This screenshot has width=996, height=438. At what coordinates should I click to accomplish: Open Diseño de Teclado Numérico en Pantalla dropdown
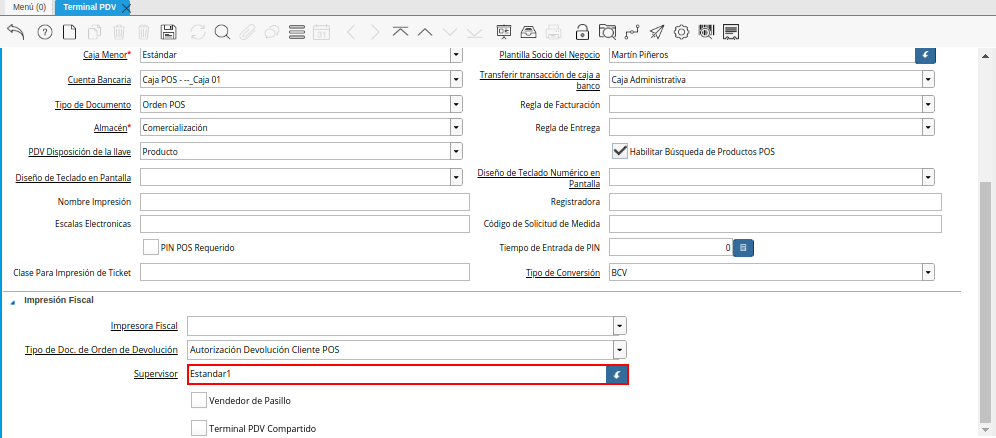(x=929, y=177)
